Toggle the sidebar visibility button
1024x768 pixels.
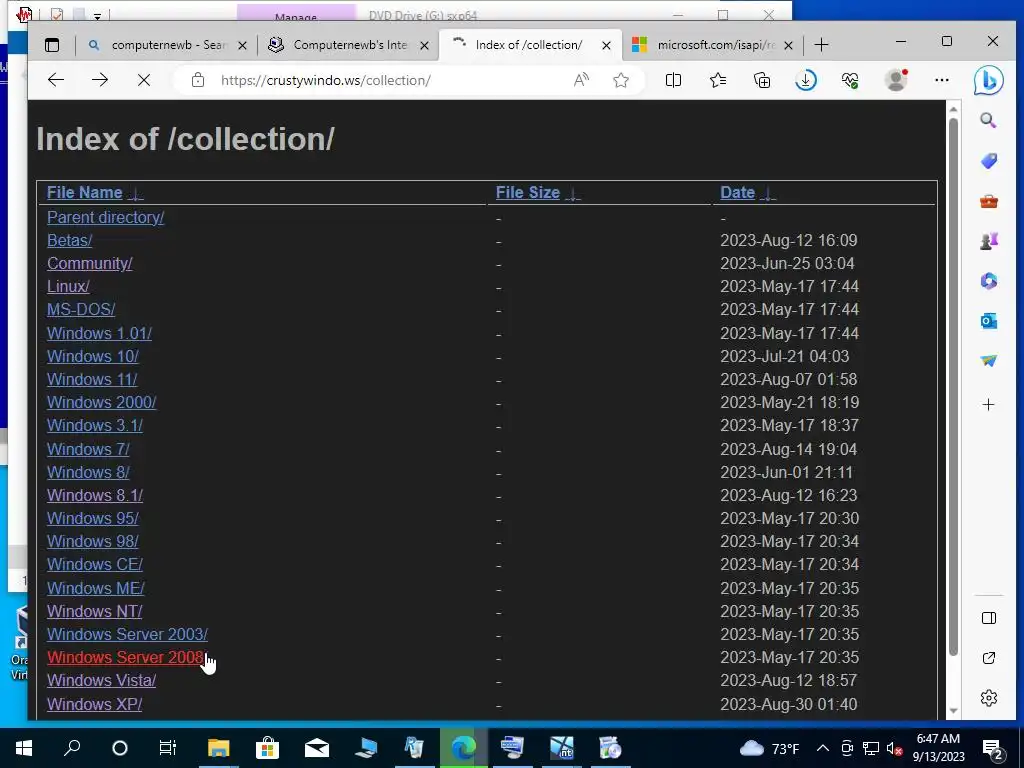pyautogui.click(x=989, y=618)
